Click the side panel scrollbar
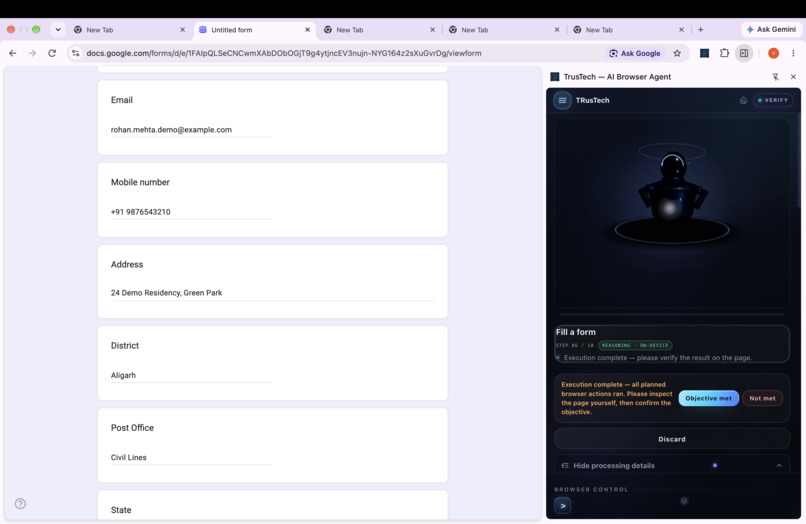The height and width of the screenshot is (524, 806). pyautogui.click(x=798, y=159)
